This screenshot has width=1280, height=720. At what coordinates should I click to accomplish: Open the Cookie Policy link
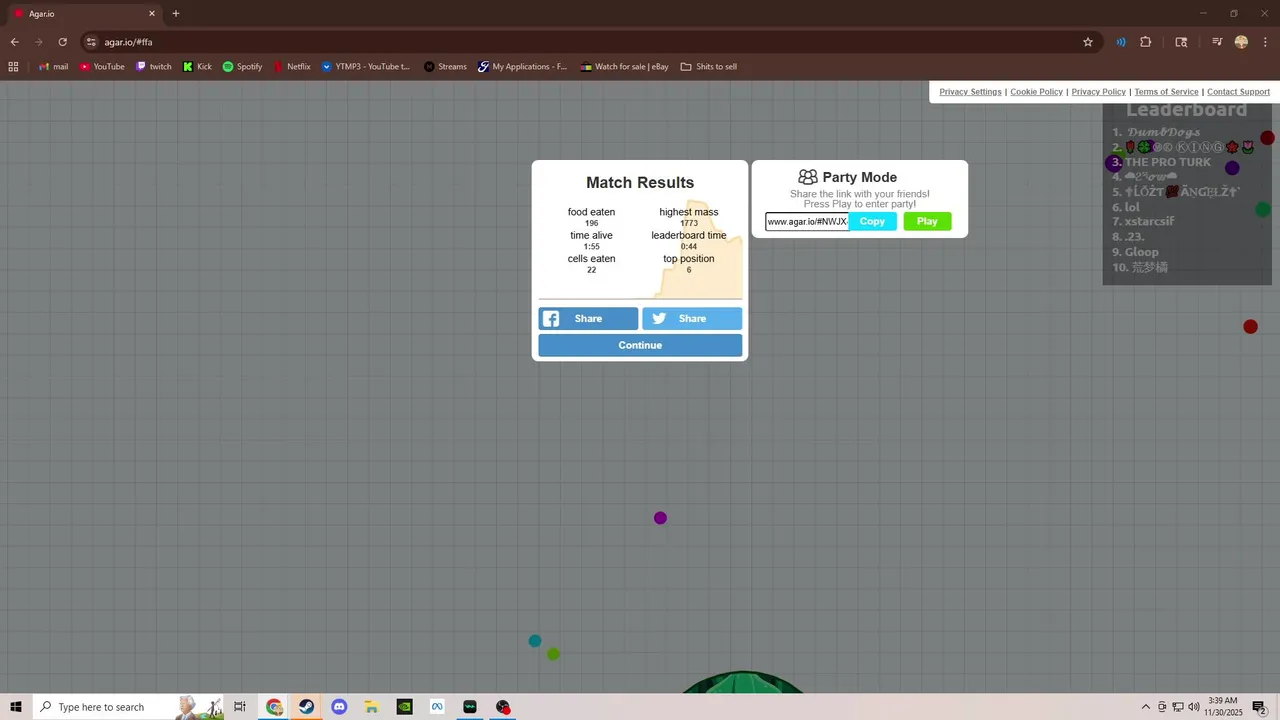click(1036, 92)
